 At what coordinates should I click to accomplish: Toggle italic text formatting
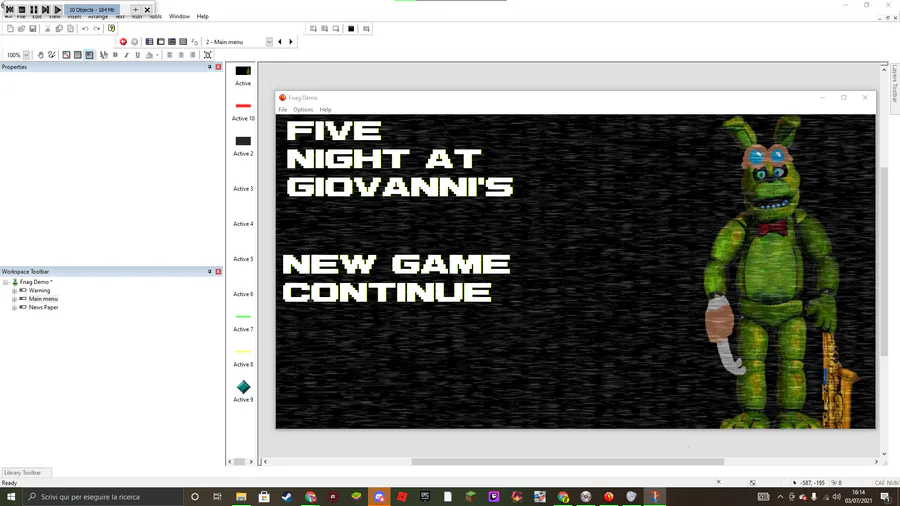(x=126, y=55)
